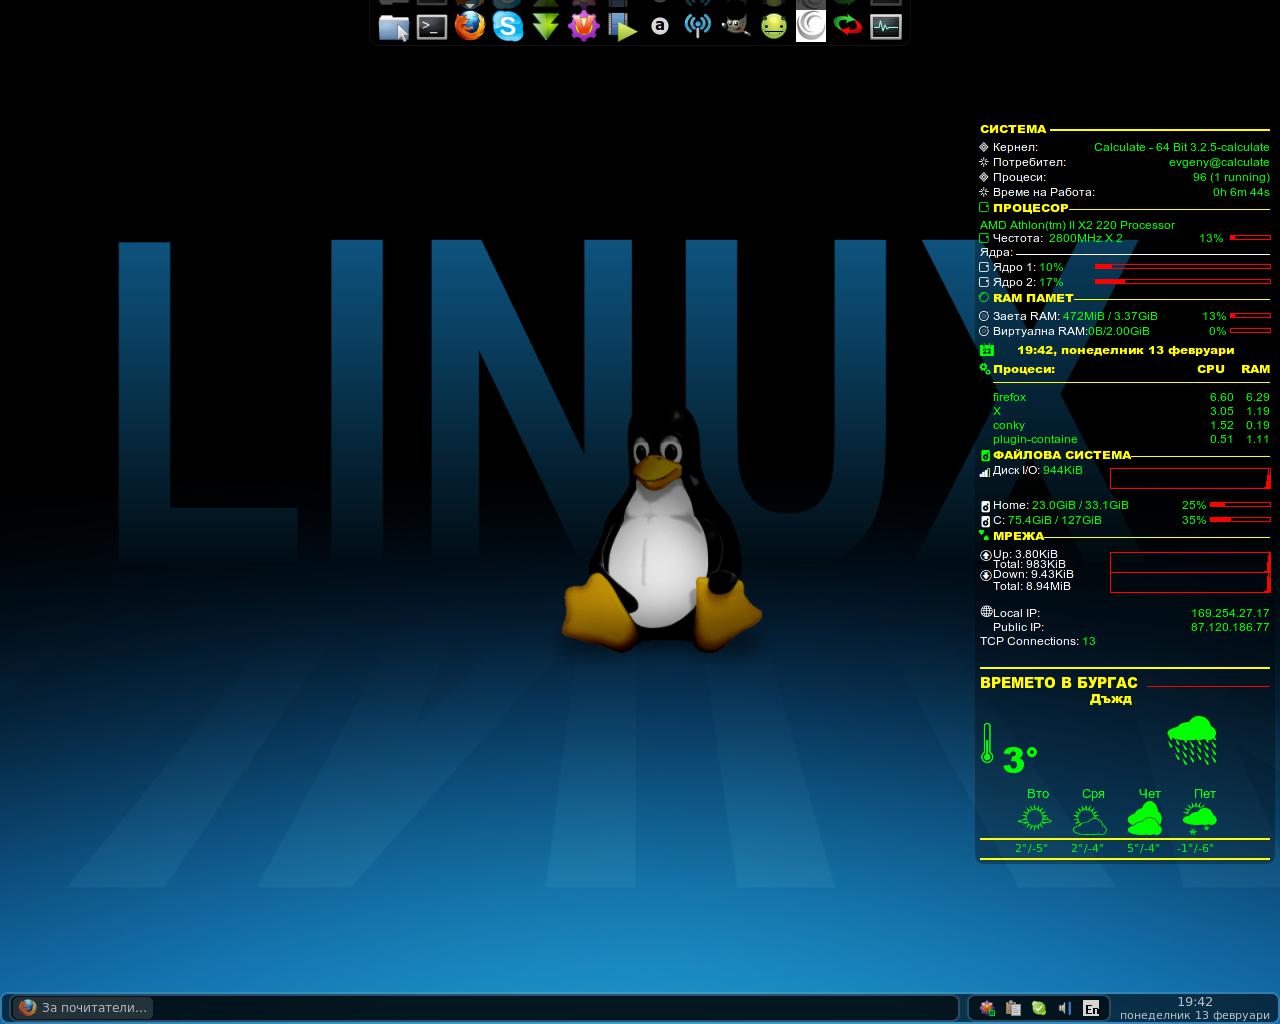The width and height of the screenshot is (1280, 1024).
Task: Click the 'ВРЕМЕТО В БУРГАС' weather heading
Action: point(1058,683)
